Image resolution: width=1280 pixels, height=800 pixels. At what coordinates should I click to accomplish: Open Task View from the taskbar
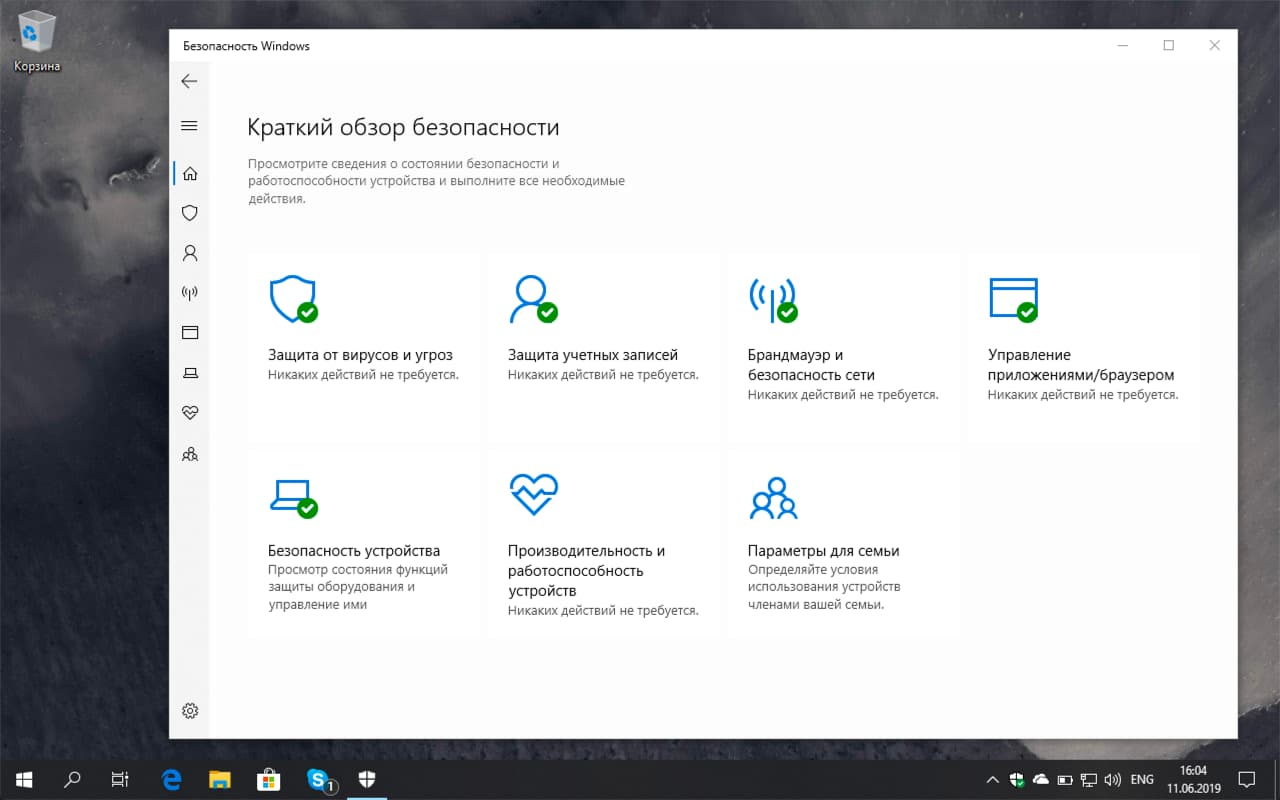[x=120, y=779]
